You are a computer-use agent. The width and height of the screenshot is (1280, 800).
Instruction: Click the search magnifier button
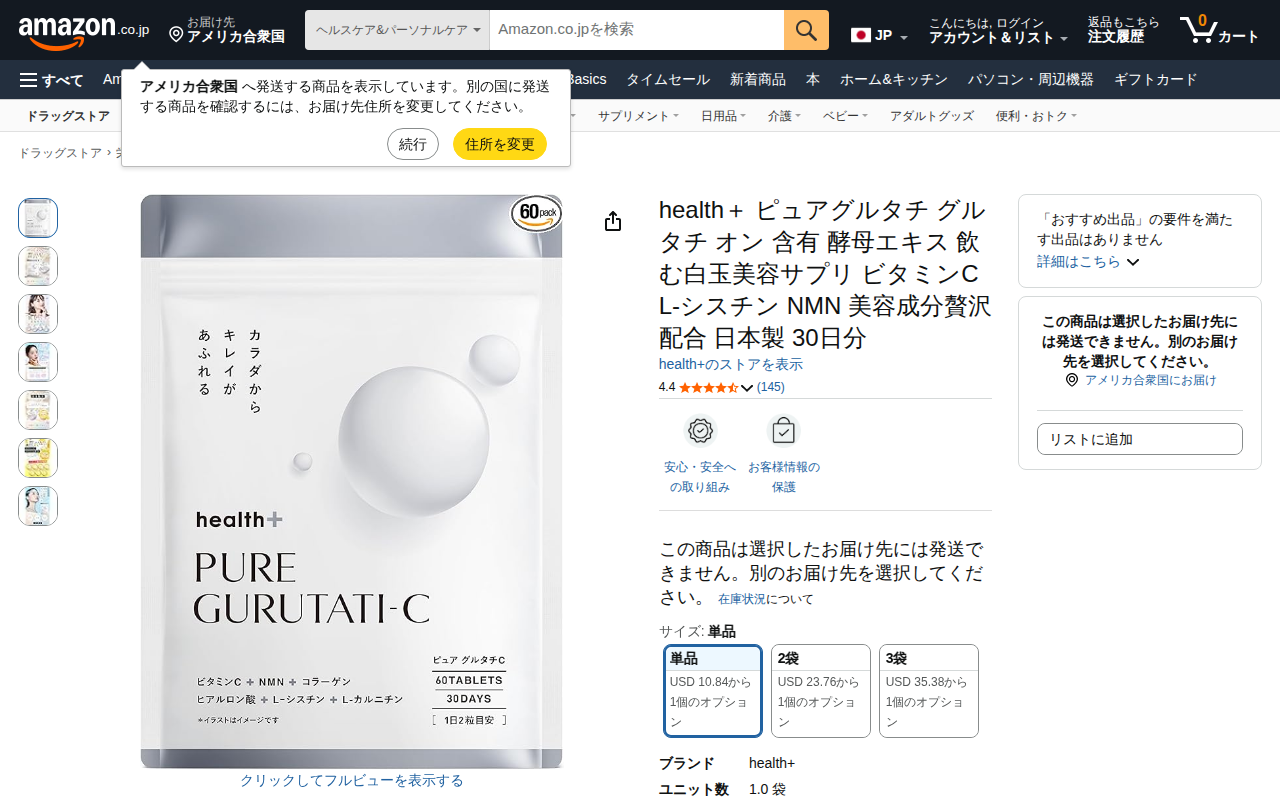point(806,30)
